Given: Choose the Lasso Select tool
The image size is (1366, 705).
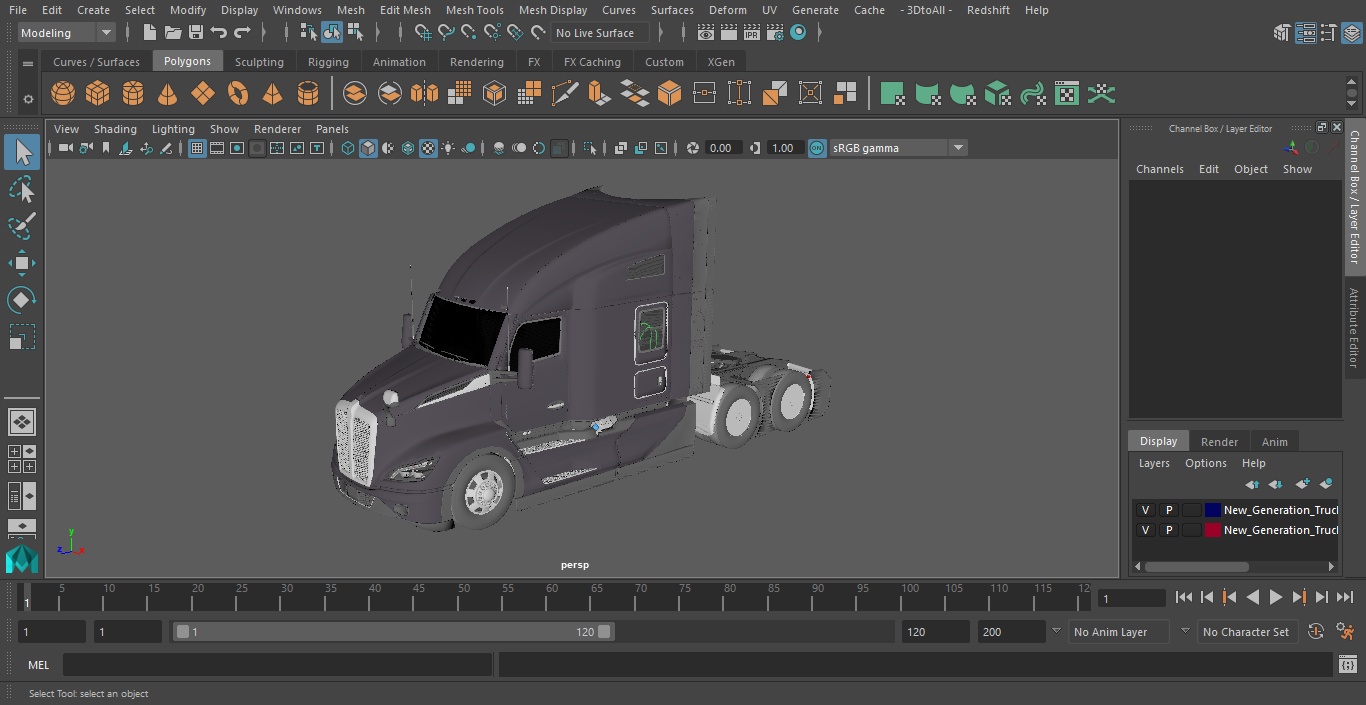Looking at the screenshot, I should pyautogui.click(x=22, y=190).
